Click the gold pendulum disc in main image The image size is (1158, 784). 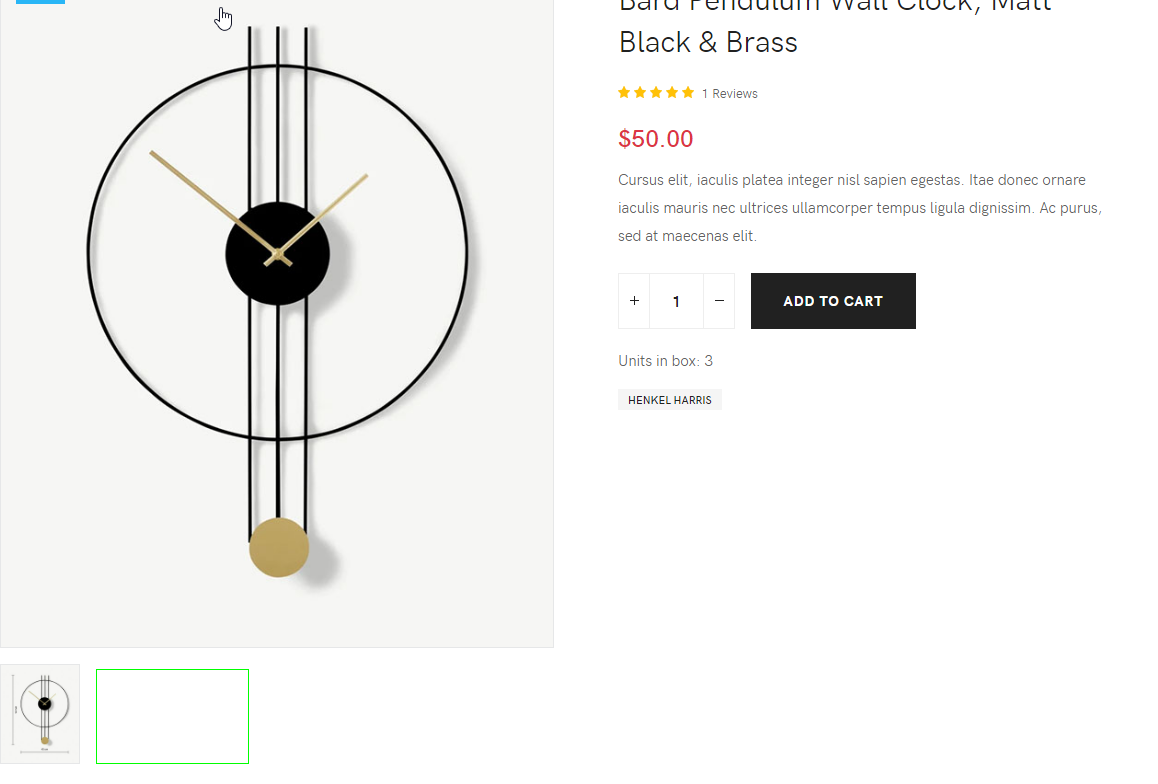[x=279, y=548]
